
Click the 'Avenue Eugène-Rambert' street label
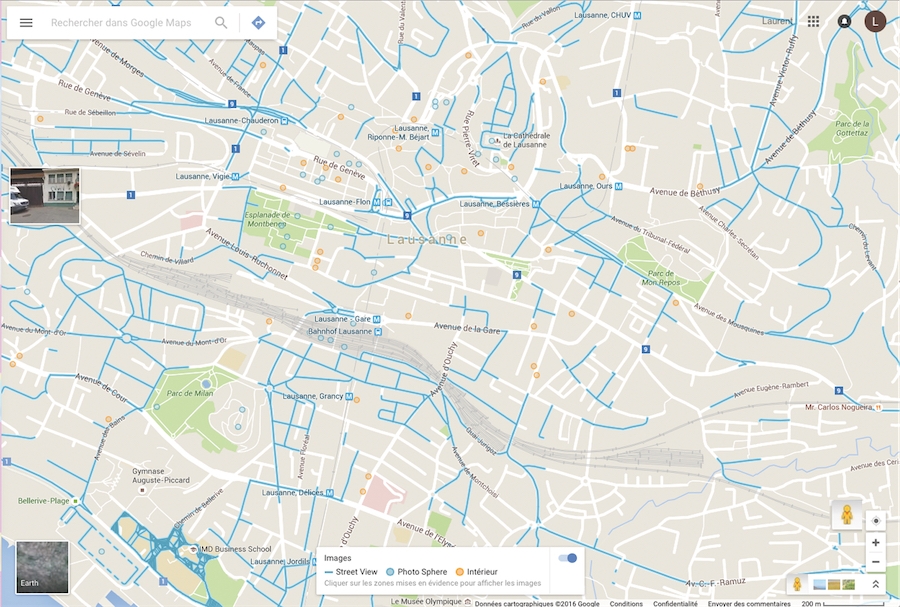tap(771, 389)
